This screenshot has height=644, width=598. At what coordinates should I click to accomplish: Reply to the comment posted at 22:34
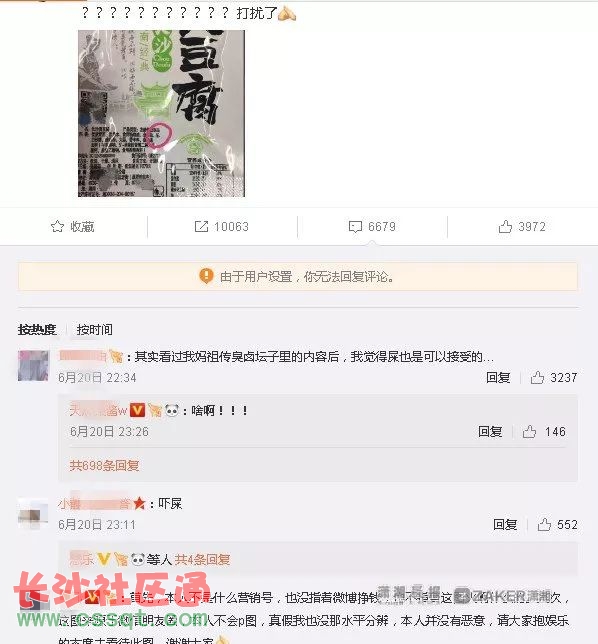click(x=498, y=377)
